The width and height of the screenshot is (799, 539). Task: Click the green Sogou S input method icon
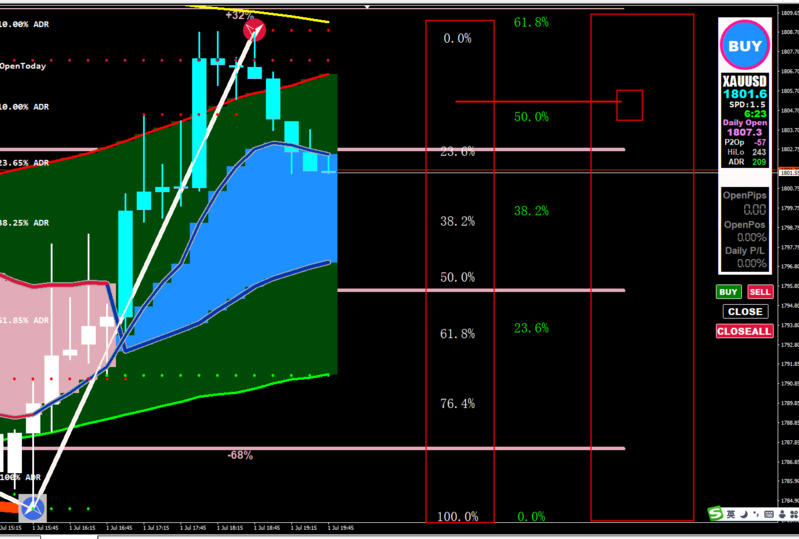[715, 514]
